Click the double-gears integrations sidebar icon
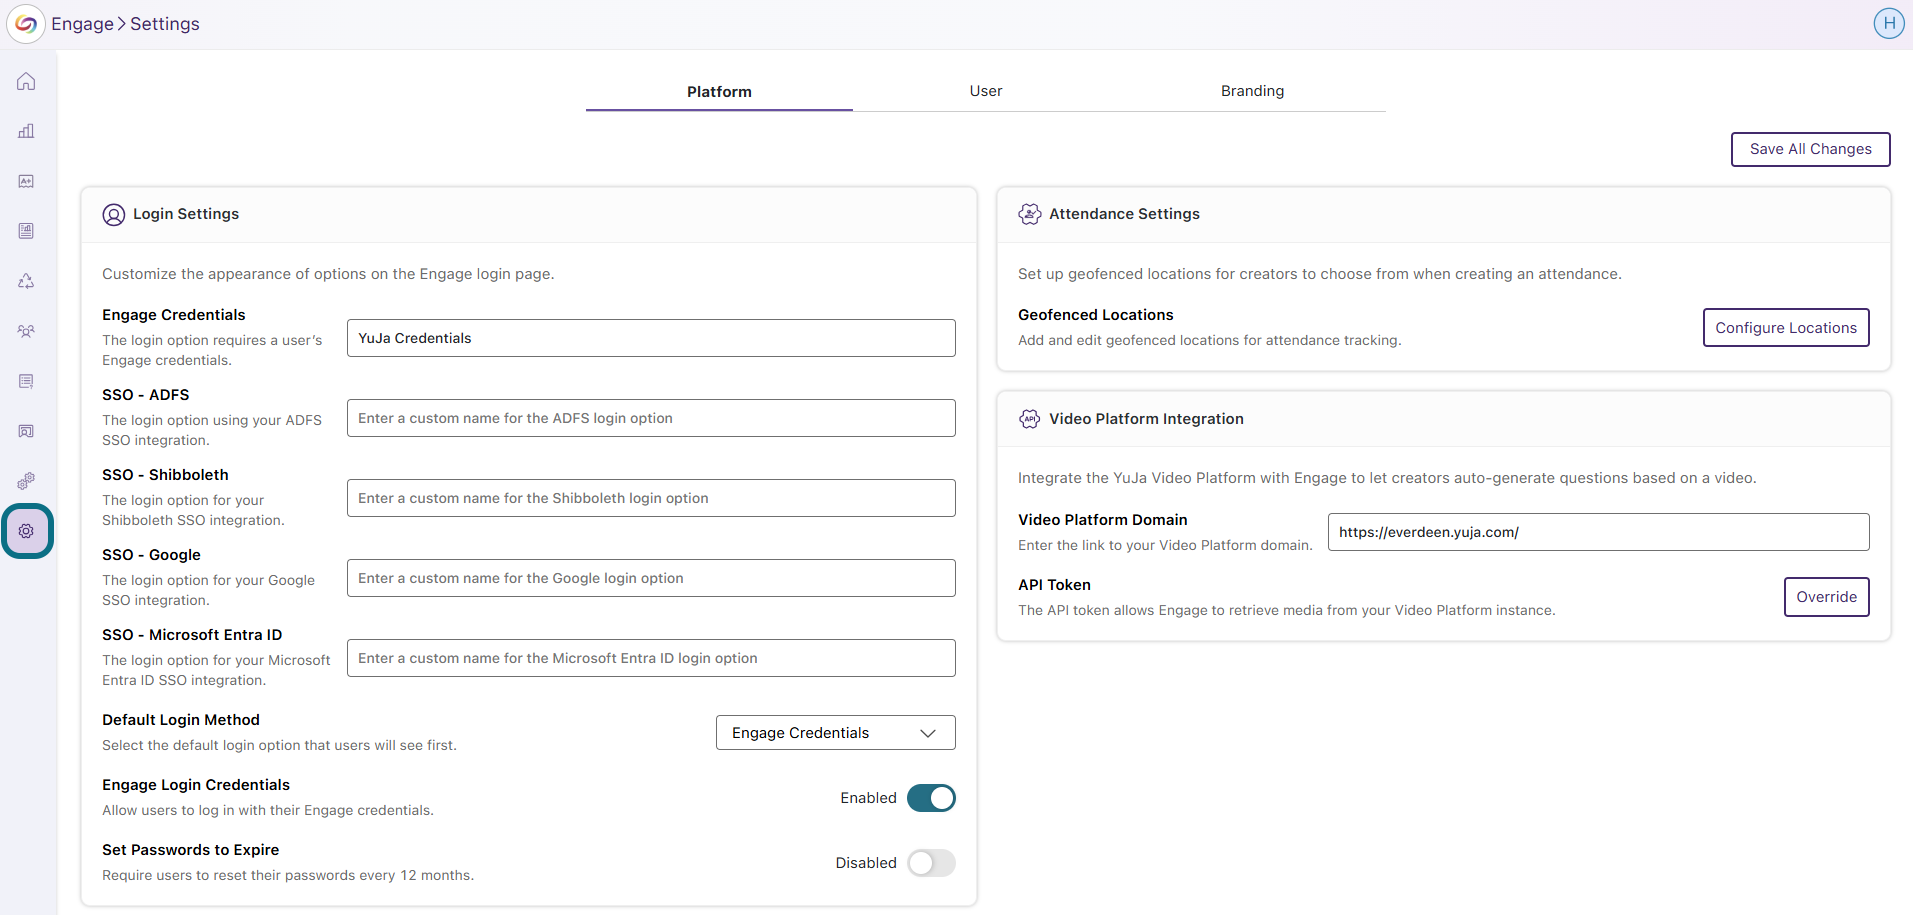The image size is (1913, 915). (26, 481)
